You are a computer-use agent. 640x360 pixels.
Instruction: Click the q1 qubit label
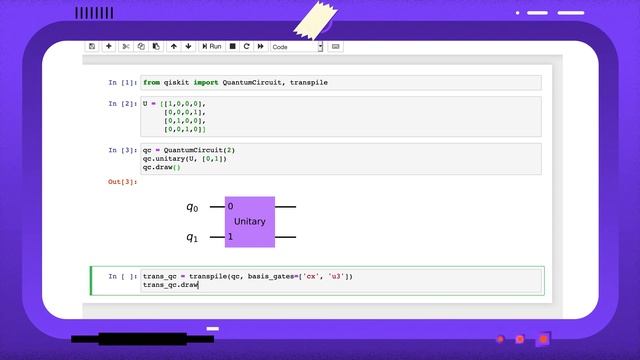(x=192, y=238)
